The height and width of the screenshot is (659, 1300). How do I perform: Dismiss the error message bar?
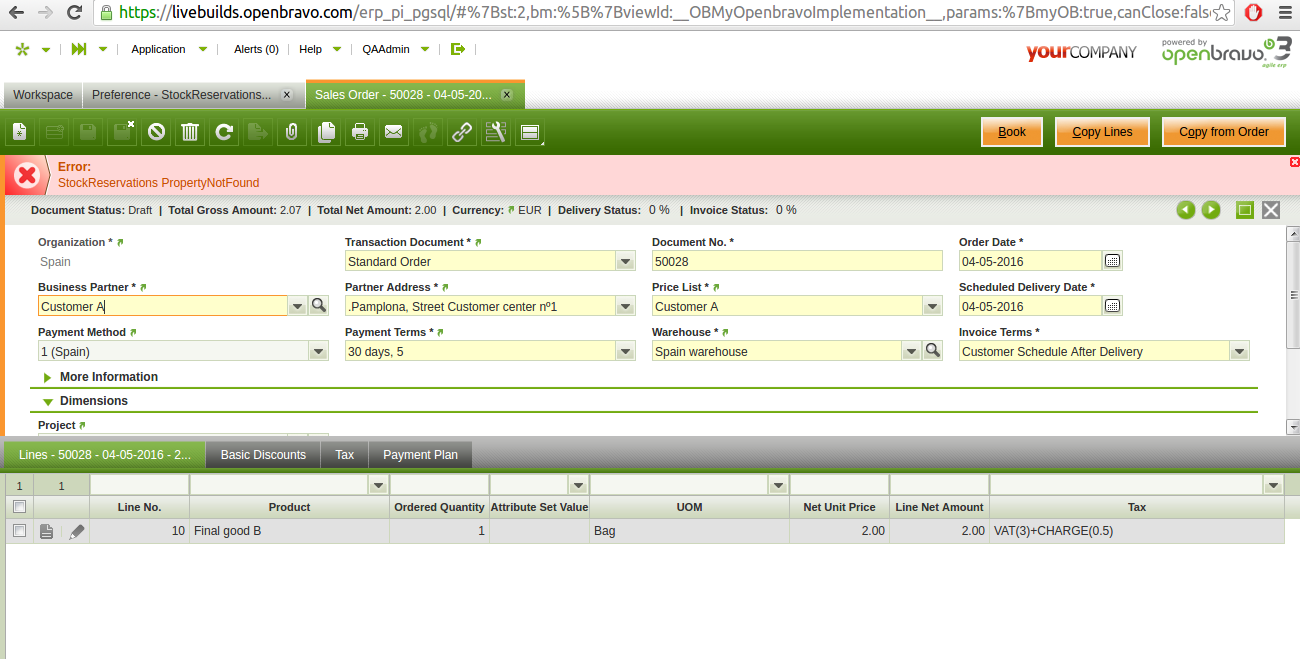click(x=1294, y=162)
